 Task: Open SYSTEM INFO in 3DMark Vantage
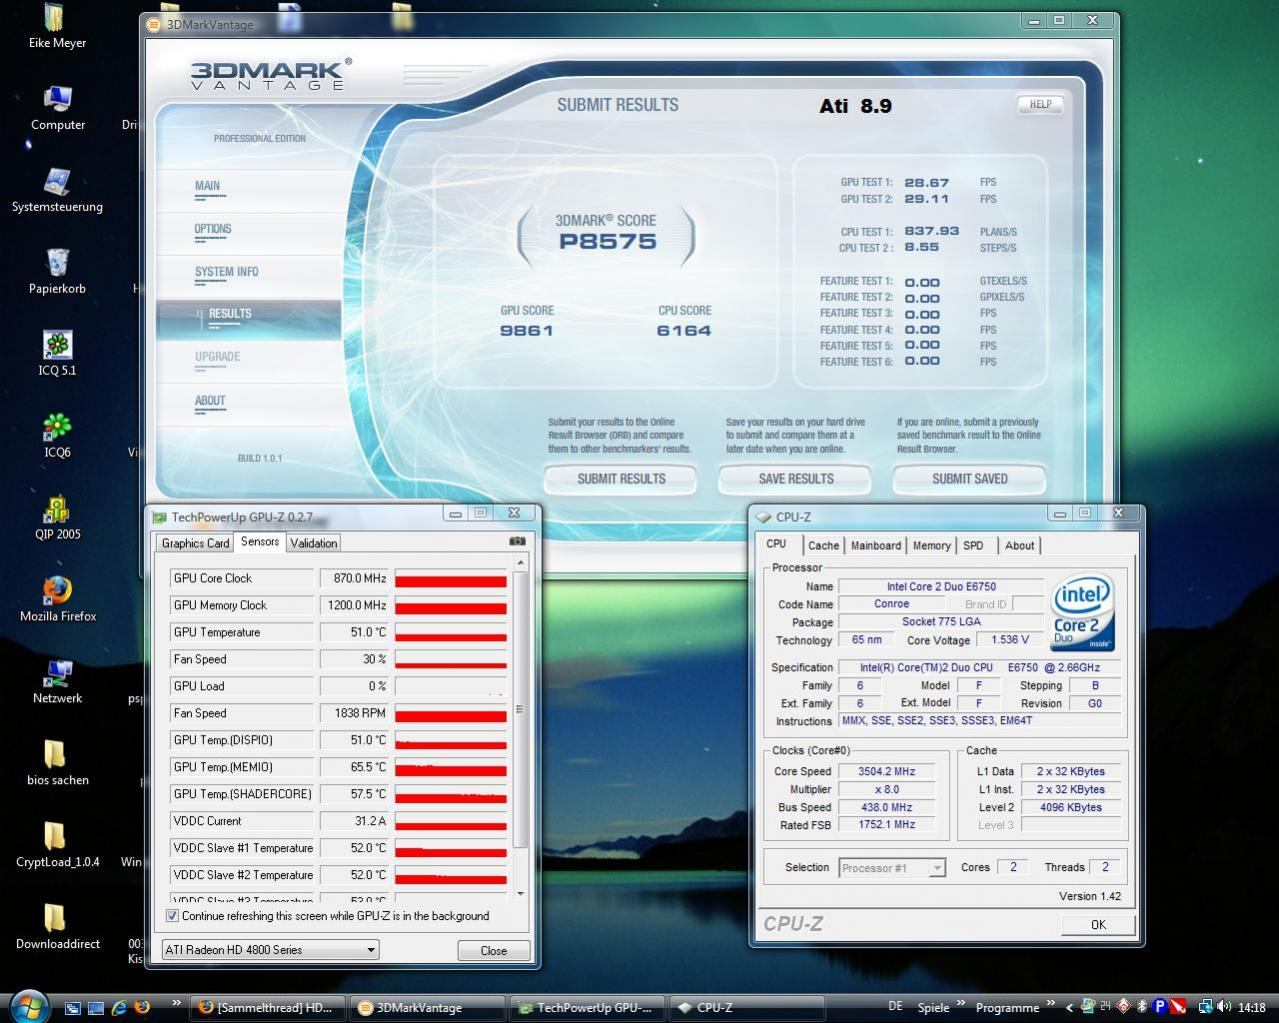pos(226,272)
